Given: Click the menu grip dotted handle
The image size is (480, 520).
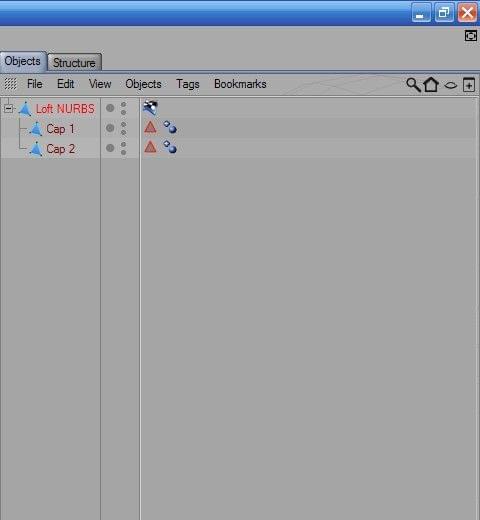Looking at the screenshot, I should 10,84.
